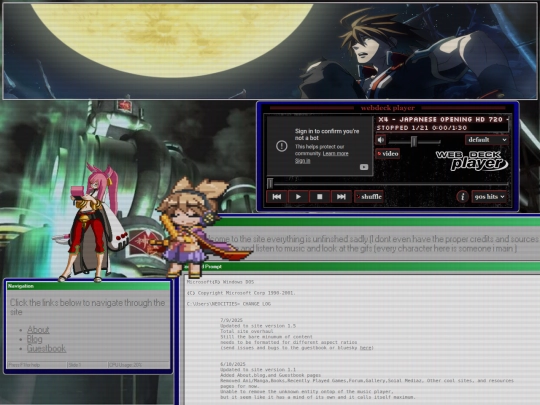Image resolution: width=540 pixels, height=405 pixels.
Task: Click the Navigation window title bar
Action: (x=88, y=286)
